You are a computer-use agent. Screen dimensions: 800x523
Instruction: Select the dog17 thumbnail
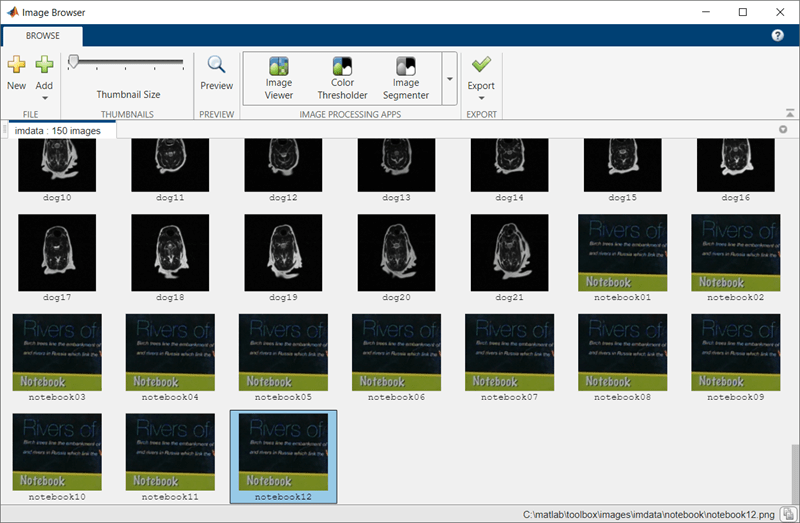57,253
